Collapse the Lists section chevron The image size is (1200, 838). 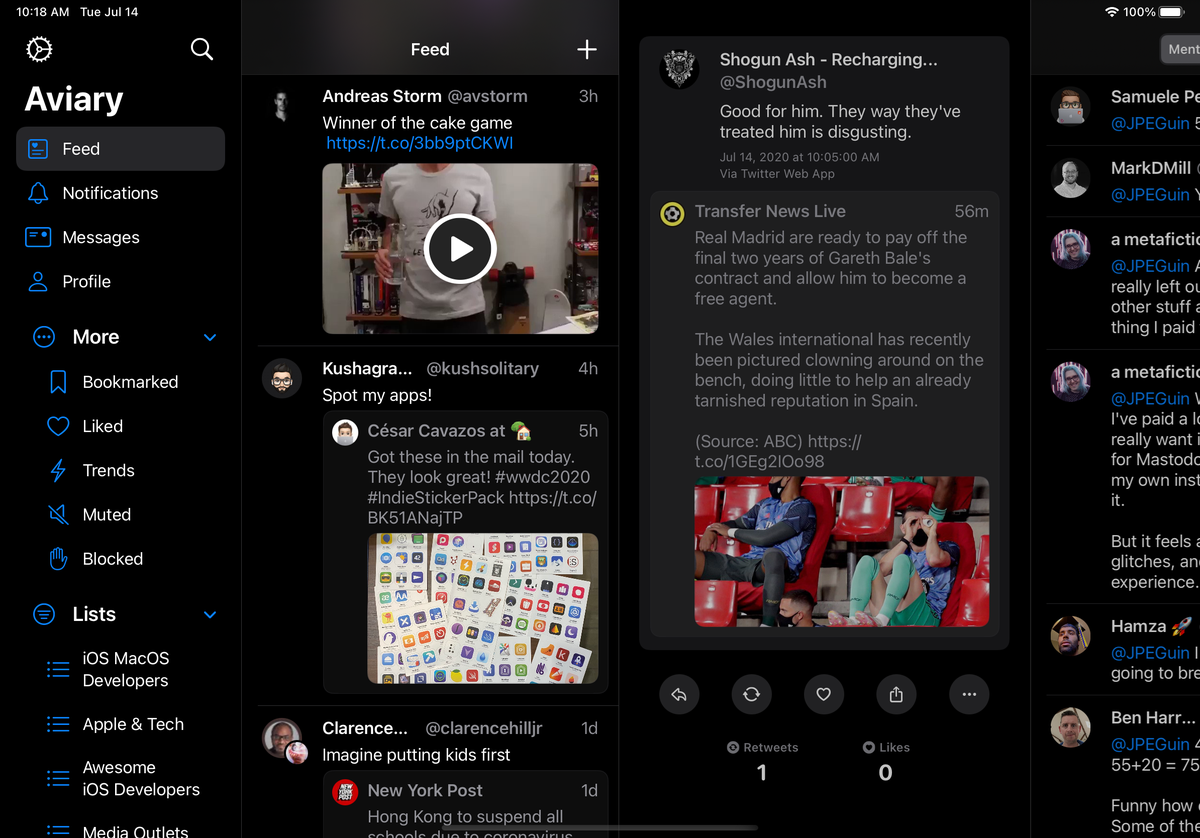[210, 614]
